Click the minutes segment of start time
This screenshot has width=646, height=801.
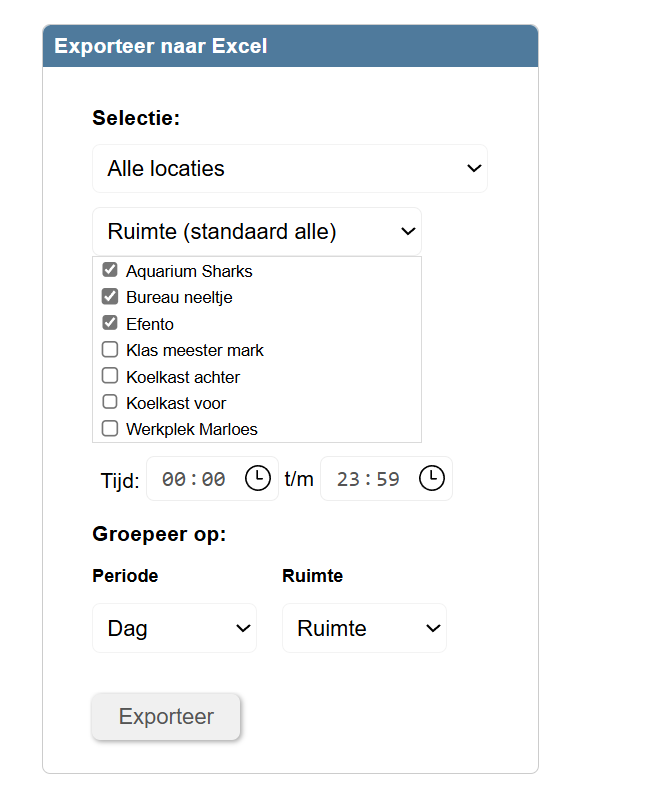213,479
